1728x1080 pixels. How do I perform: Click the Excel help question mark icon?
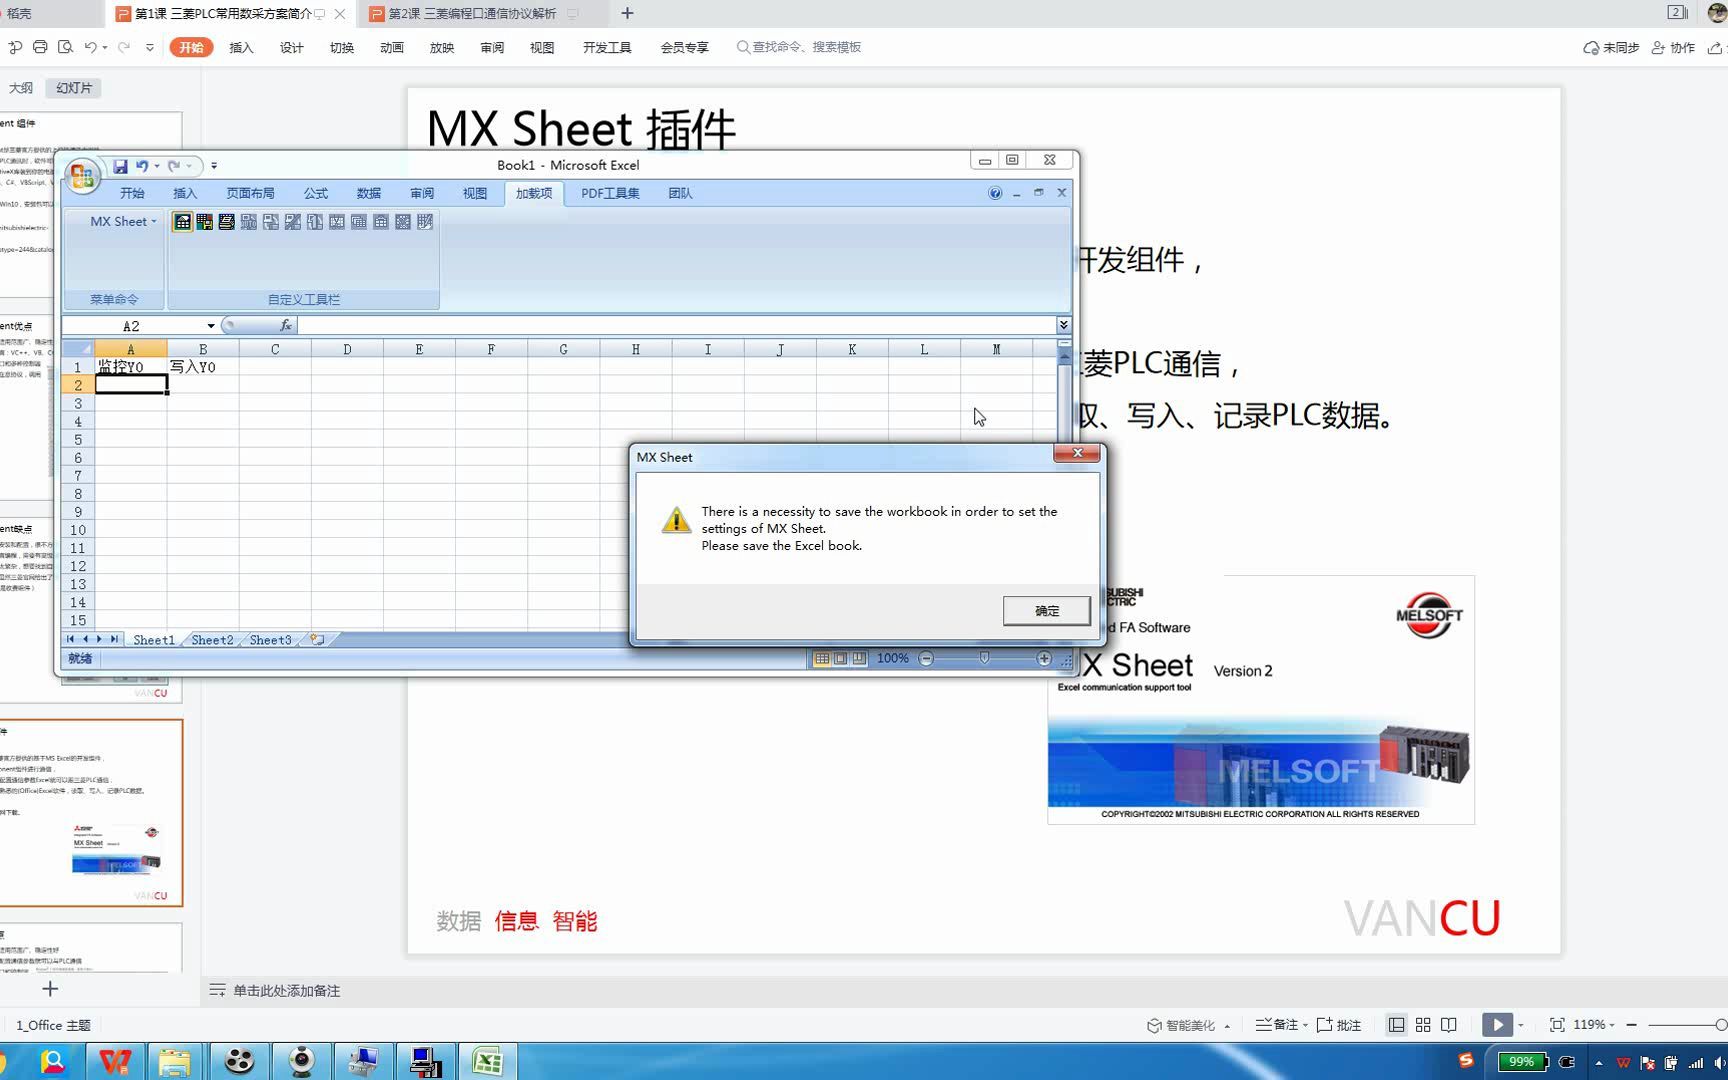pyautogui.click(x=995, y=193)
